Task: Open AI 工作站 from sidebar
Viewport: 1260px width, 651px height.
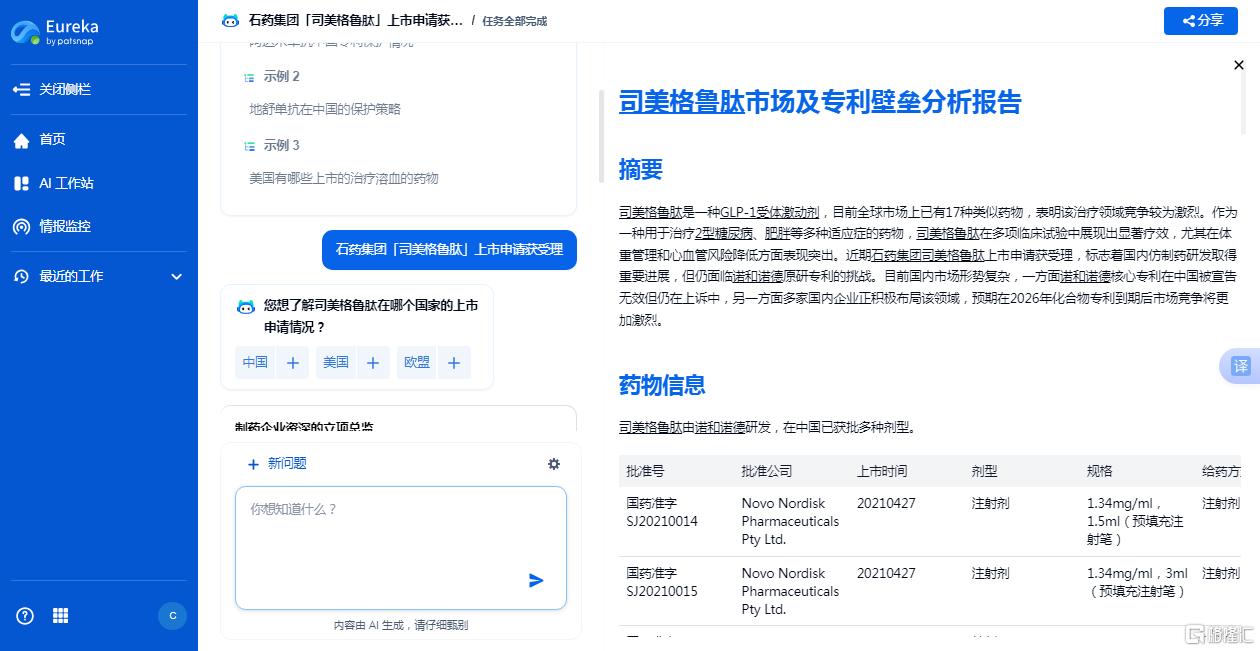Action: (53, 183)
